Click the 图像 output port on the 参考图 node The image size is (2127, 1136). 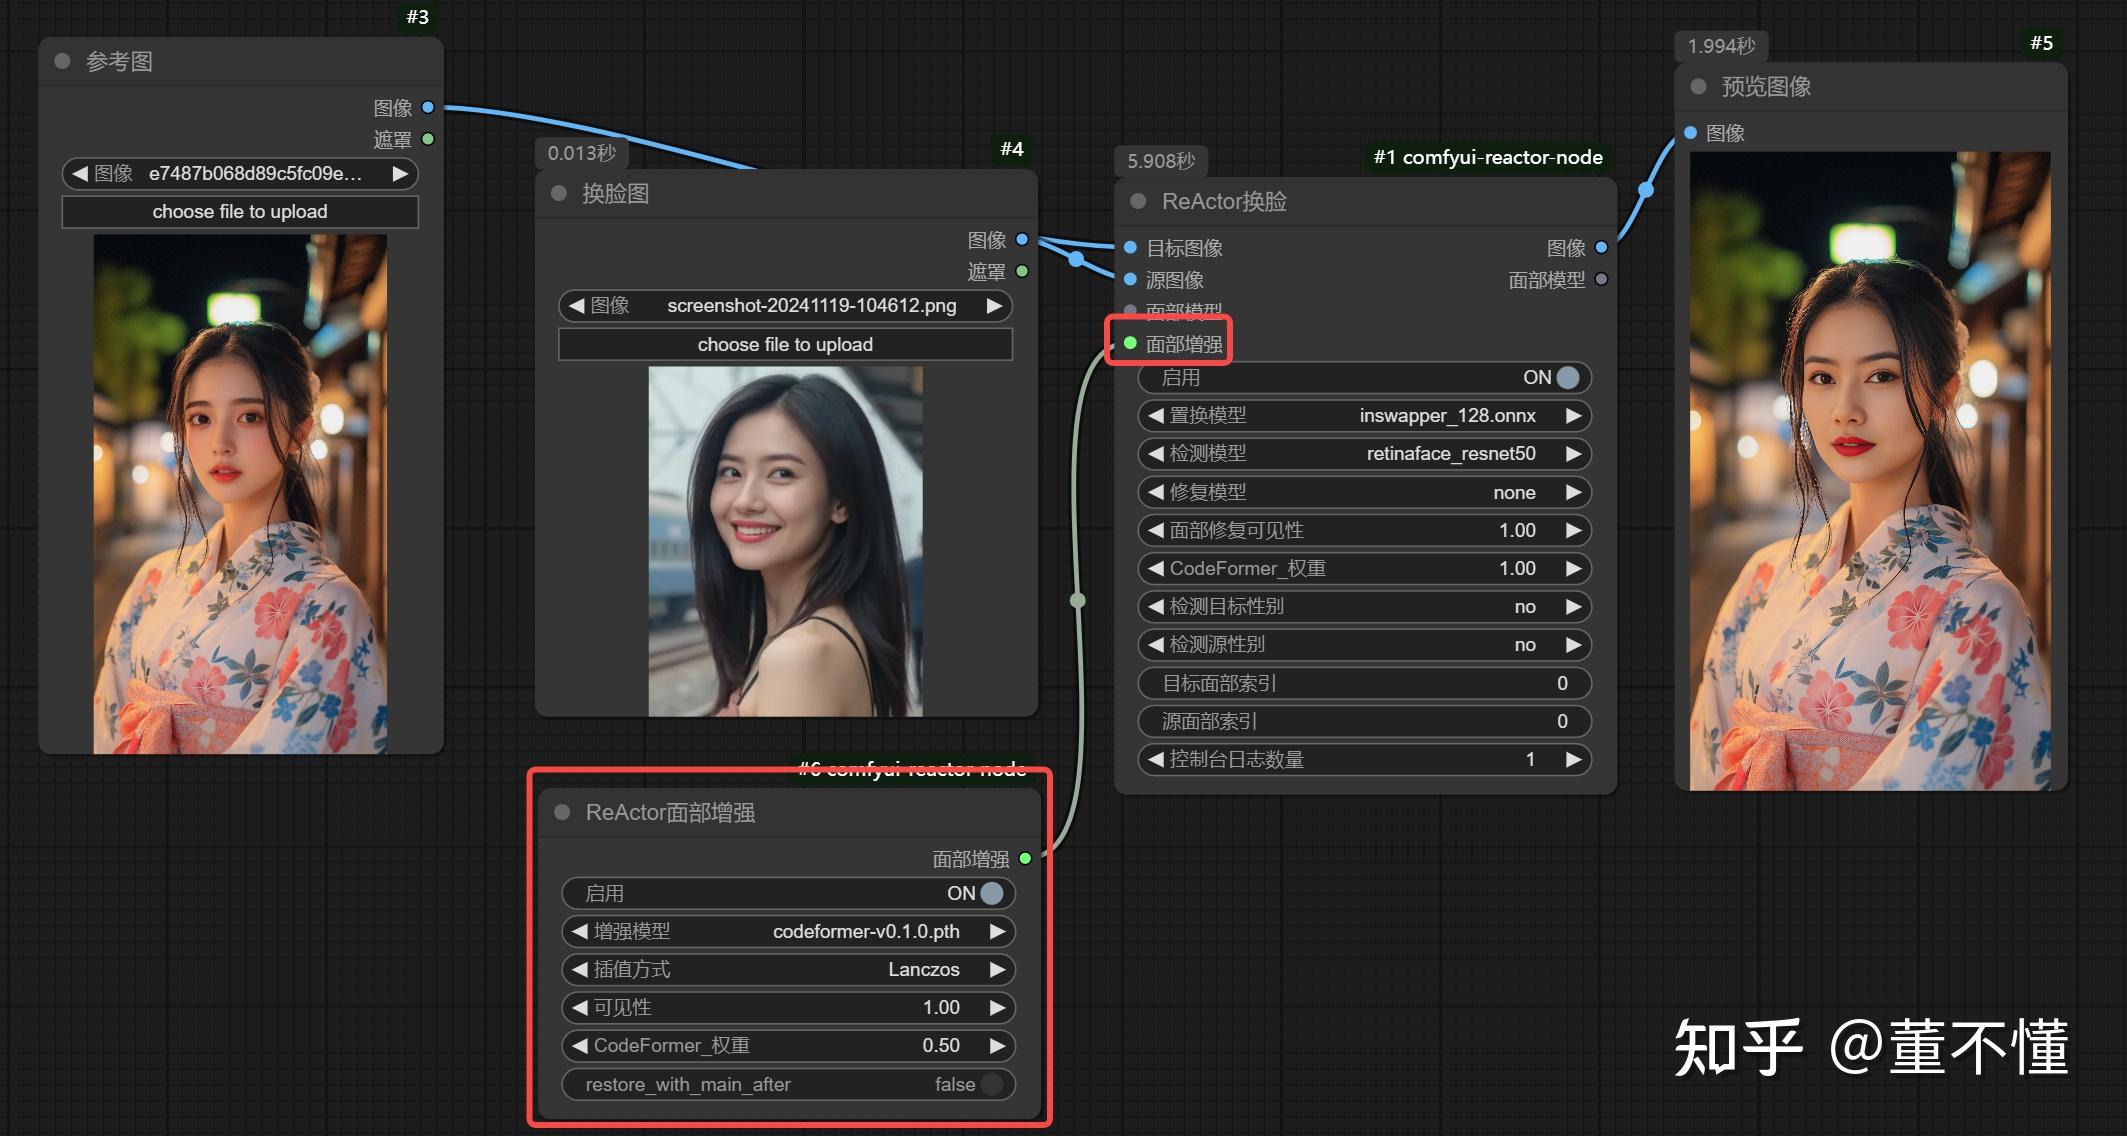pos(428,107)
